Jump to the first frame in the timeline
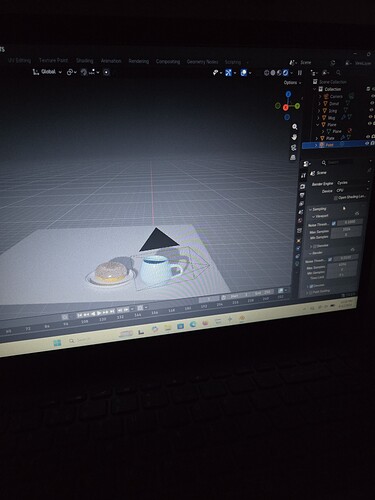Viewport: 375px width, 500px height. [x=80, y=315]
